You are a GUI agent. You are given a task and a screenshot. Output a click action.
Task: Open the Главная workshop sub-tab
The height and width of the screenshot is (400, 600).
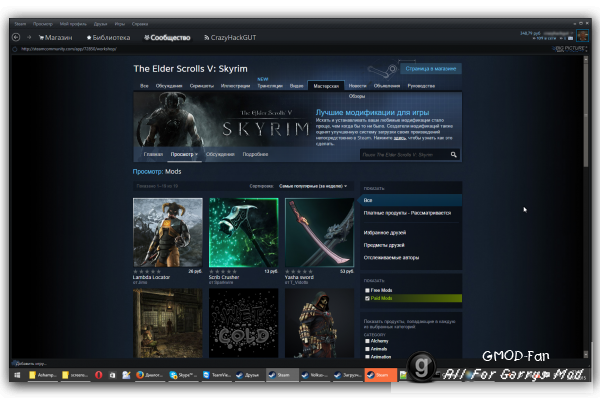coord(153,154)
